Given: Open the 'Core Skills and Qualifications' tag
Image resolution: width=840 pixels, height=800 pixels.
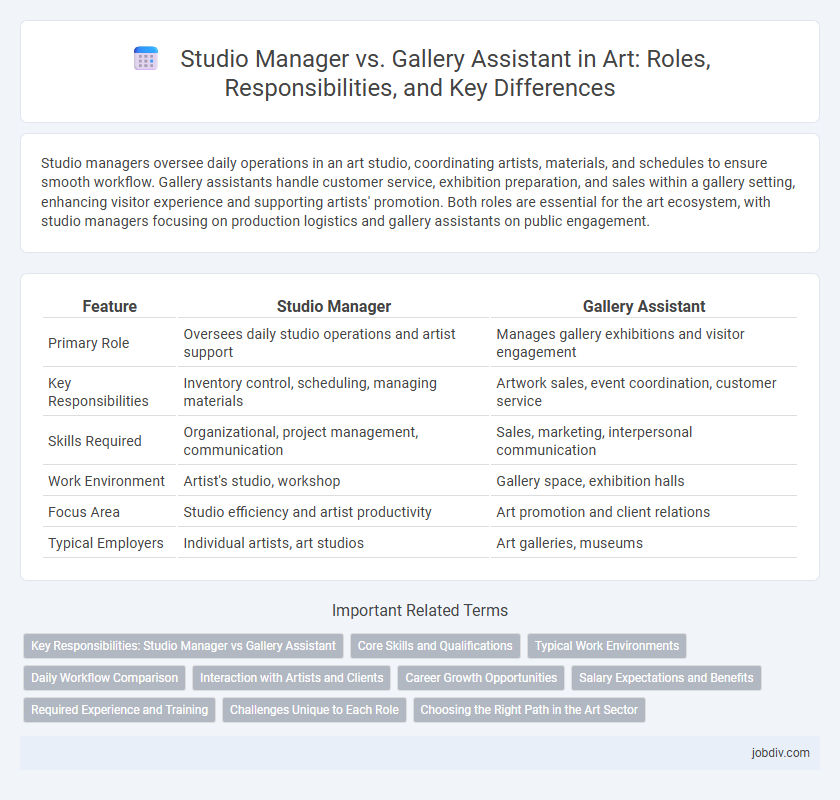Looking at the screenshot, I should [435, 646].
